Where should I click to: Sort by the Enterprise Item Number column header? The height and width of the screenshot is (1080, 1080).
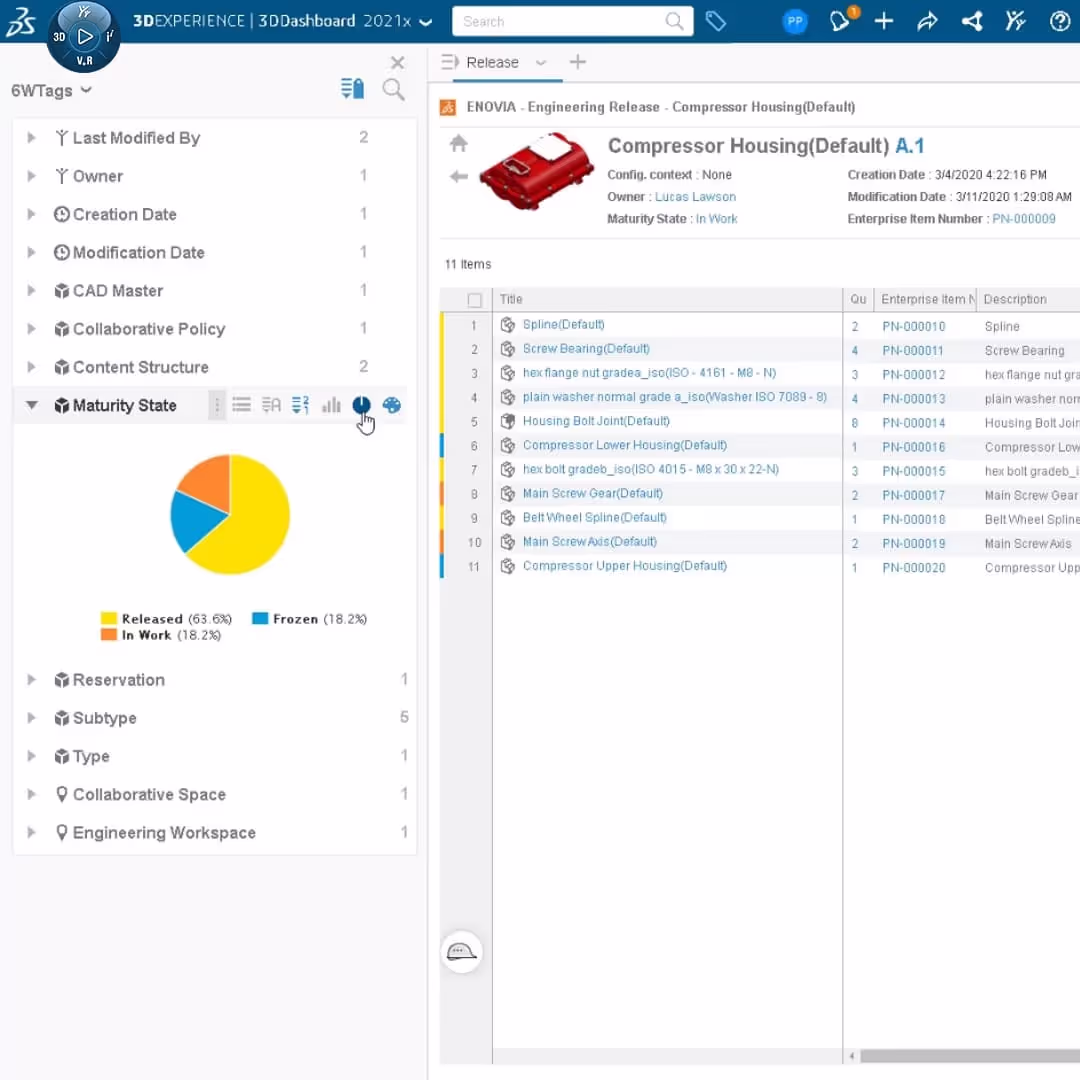tap(926, 300)
